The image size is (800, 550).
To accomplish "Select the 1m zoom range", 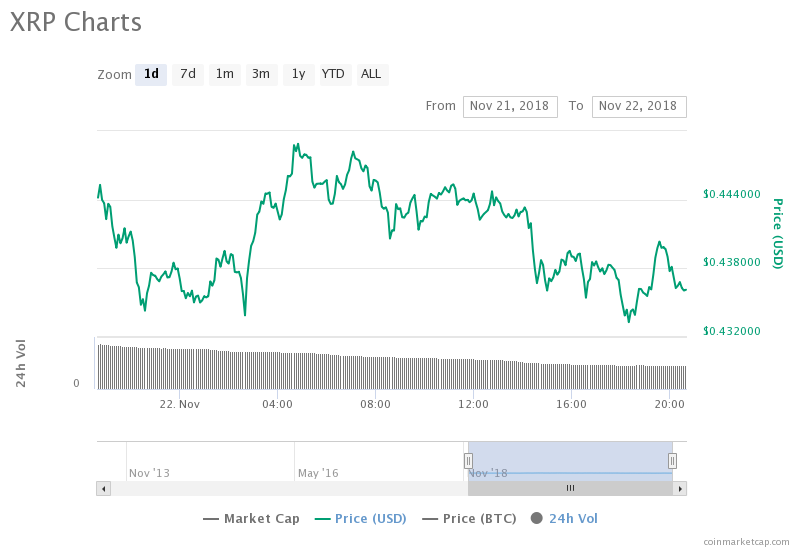I will [x=224, y=74].
